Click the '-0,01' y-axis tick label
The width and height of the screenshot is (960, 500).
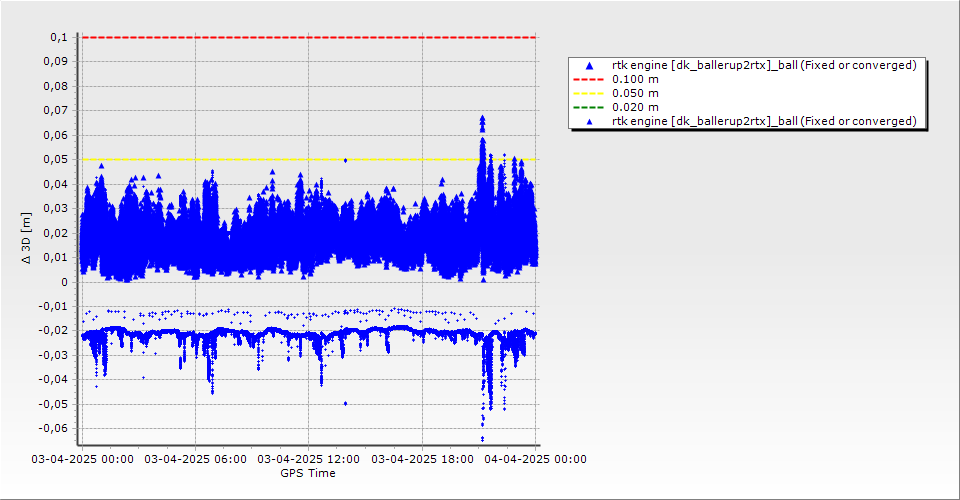(x=53, y=306)
